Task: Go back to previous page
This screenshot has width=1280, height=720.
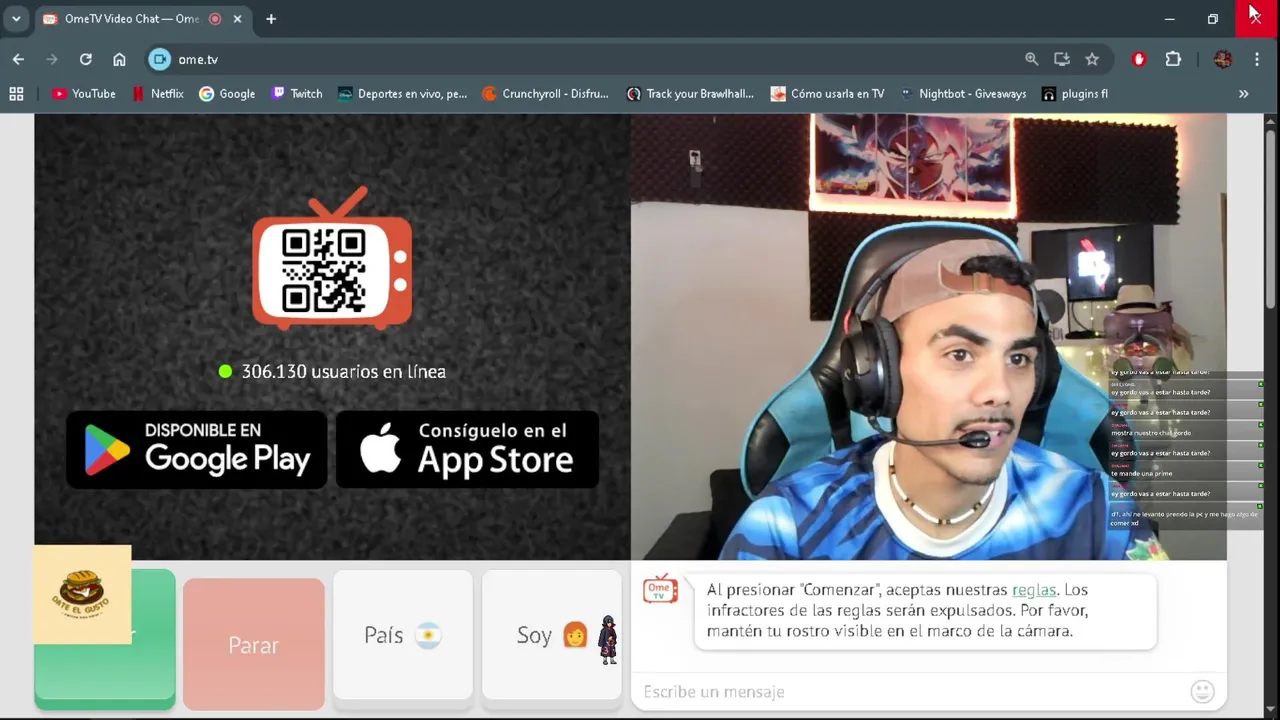Action: (x=18, y=59)
